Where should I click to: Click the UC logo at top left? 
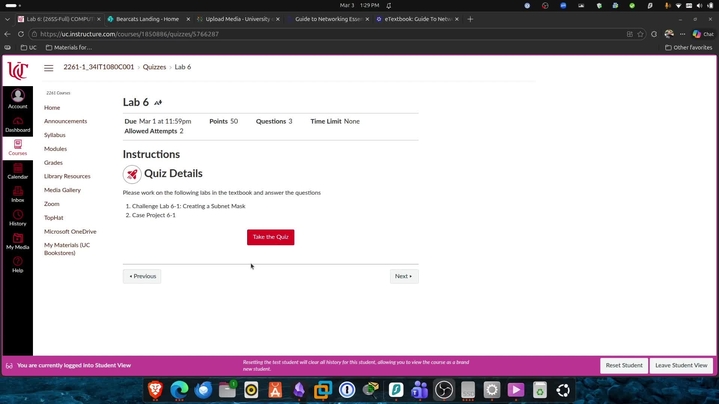click(x=17, y=70)
